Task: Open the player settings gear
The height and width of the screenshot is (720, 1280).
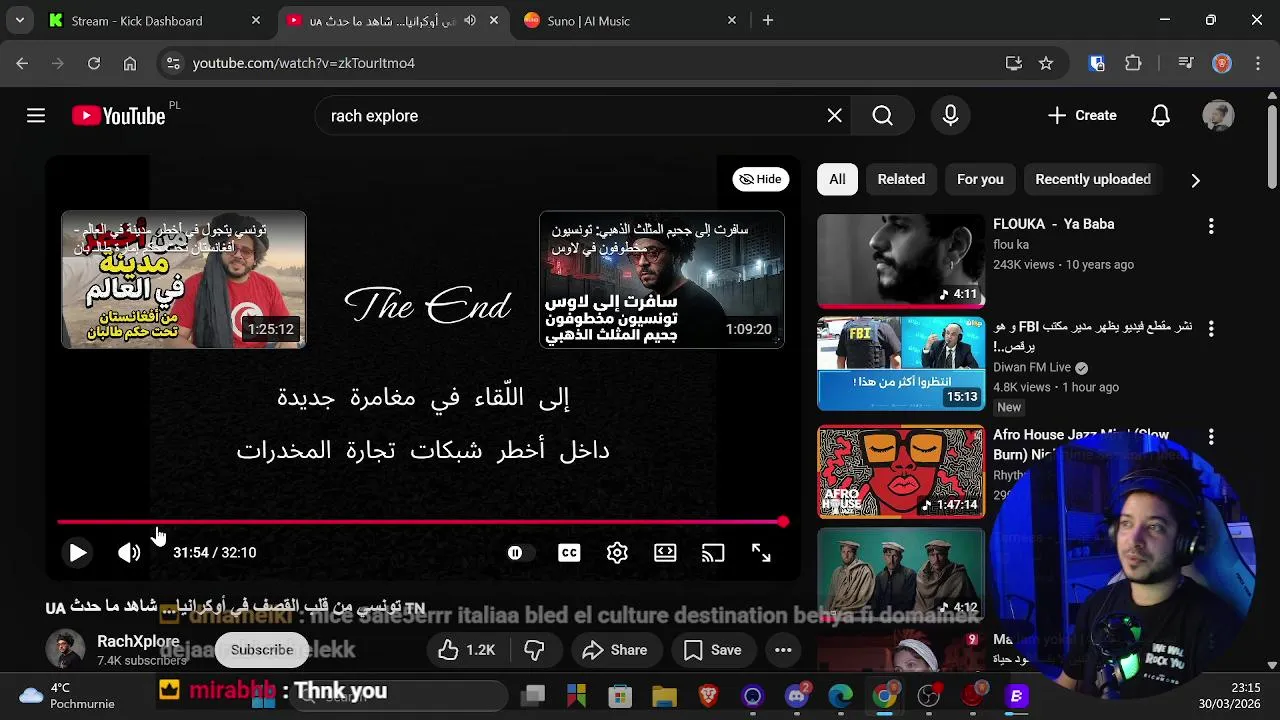Action: coord(617,553)
